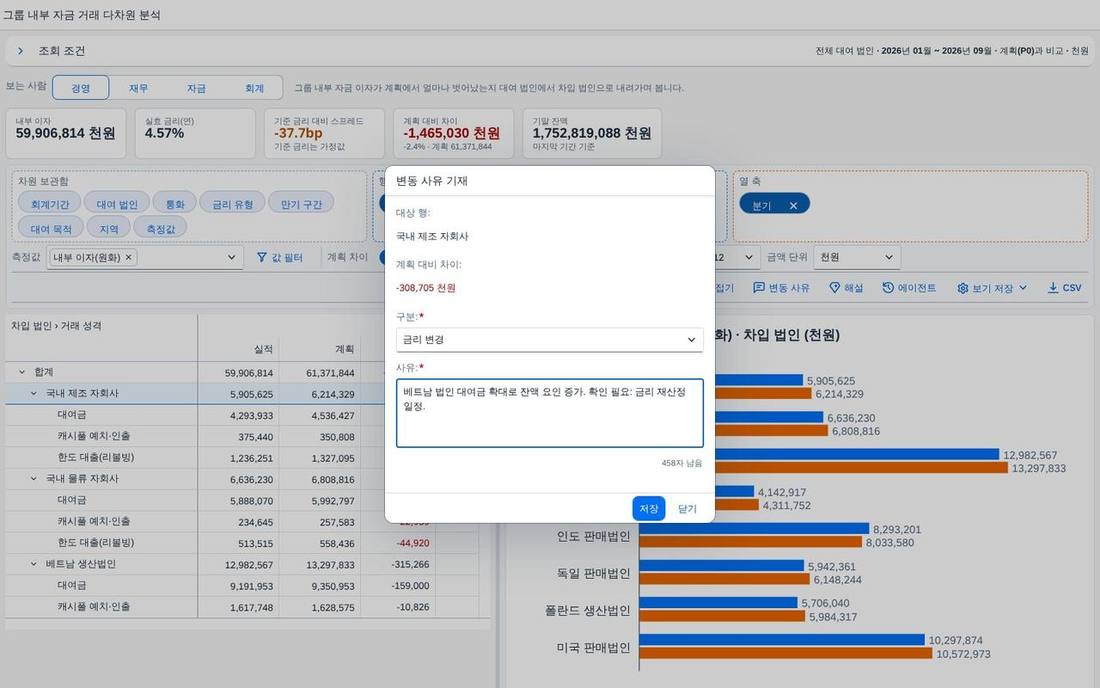Click the blue bar for 미국 판매법인
1100x688 pixels.
782,640
